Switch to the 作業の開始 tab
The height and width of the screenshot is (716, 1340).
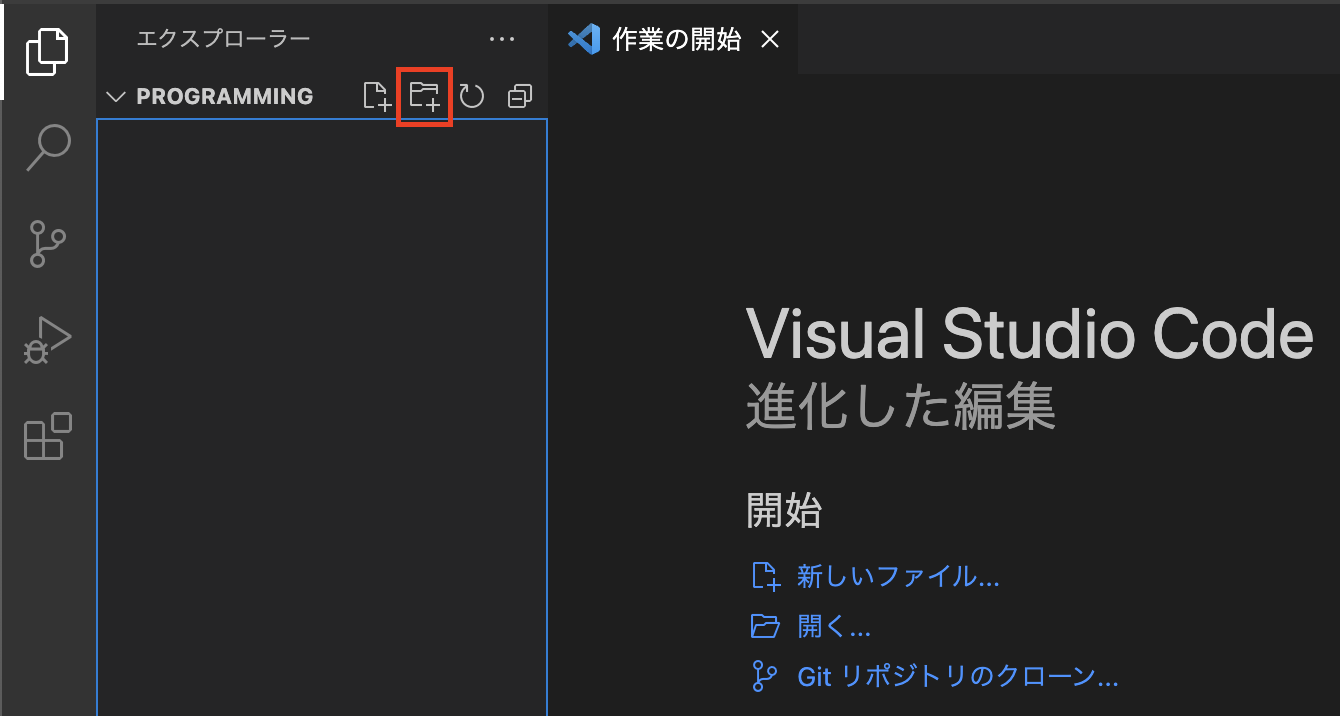674,39
